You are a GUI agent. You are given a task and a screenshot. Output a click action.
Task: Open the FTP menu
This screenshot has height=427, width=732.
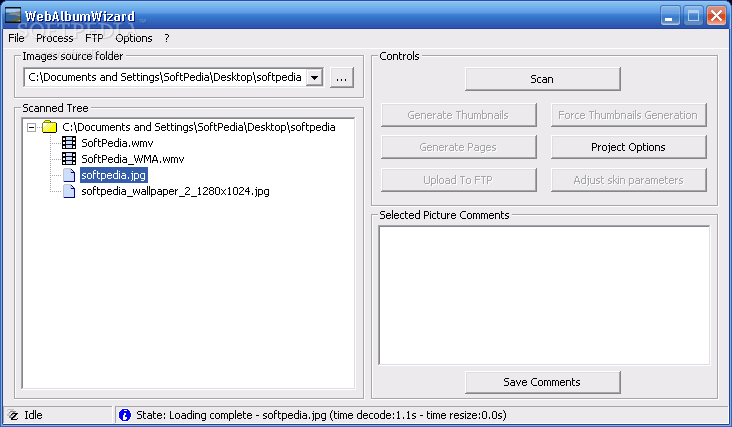94,38
